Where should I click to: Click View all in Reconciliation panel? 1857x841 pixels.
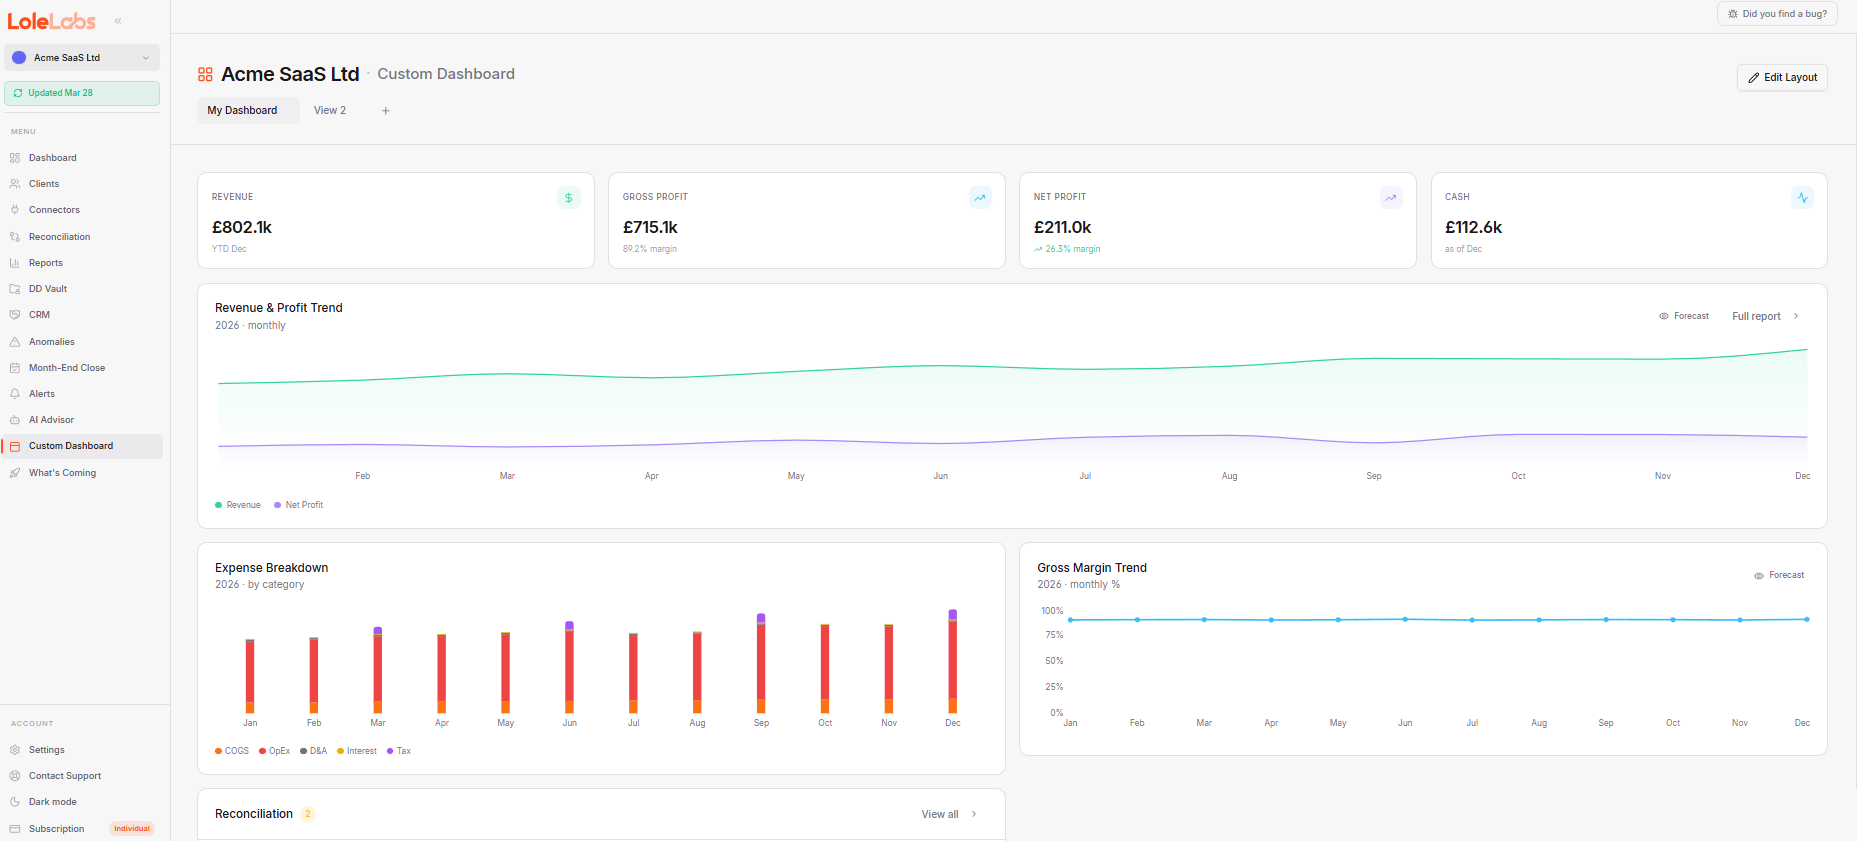tap(948, 814)
